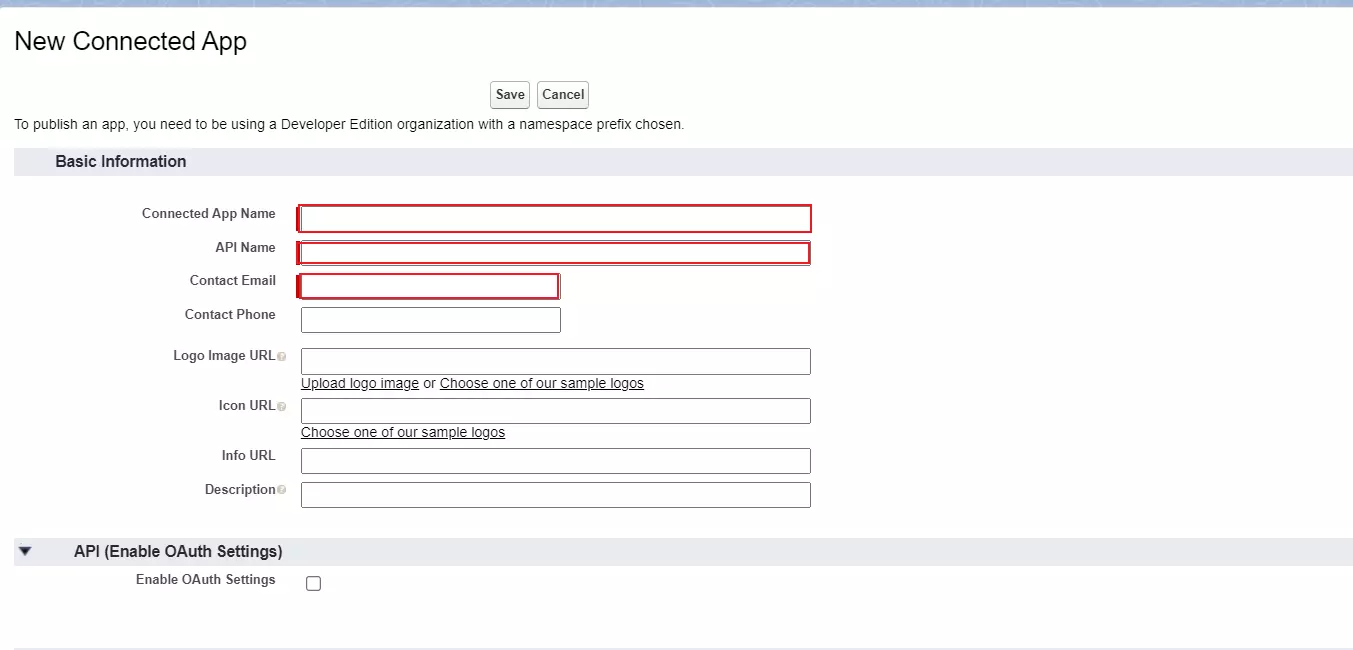Choose a sample logo for the logo image
The image size is (1353, 650).
(542, 383)
